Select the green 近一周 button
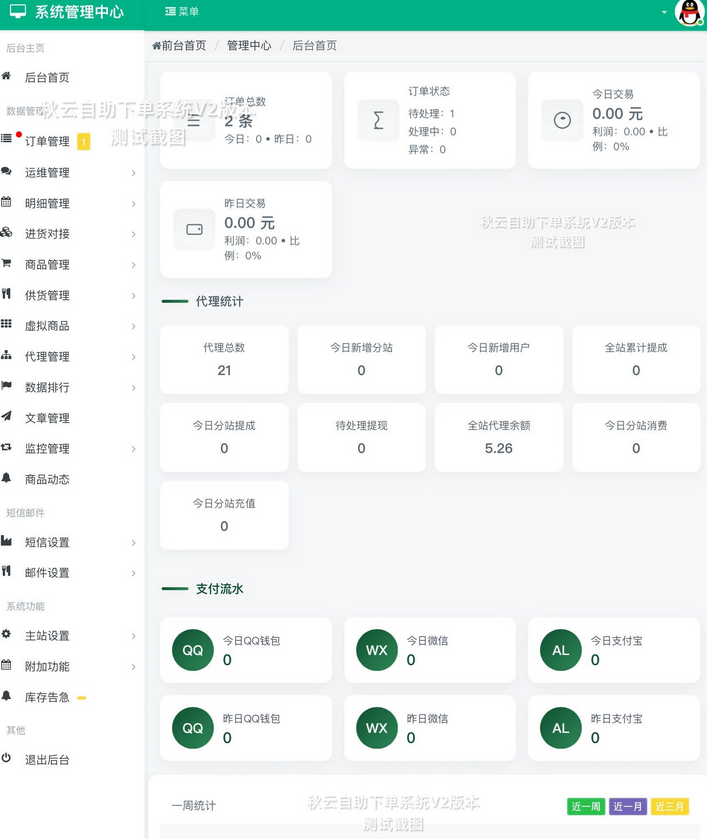Screen dimensions: 707x839 pos(586,806)
